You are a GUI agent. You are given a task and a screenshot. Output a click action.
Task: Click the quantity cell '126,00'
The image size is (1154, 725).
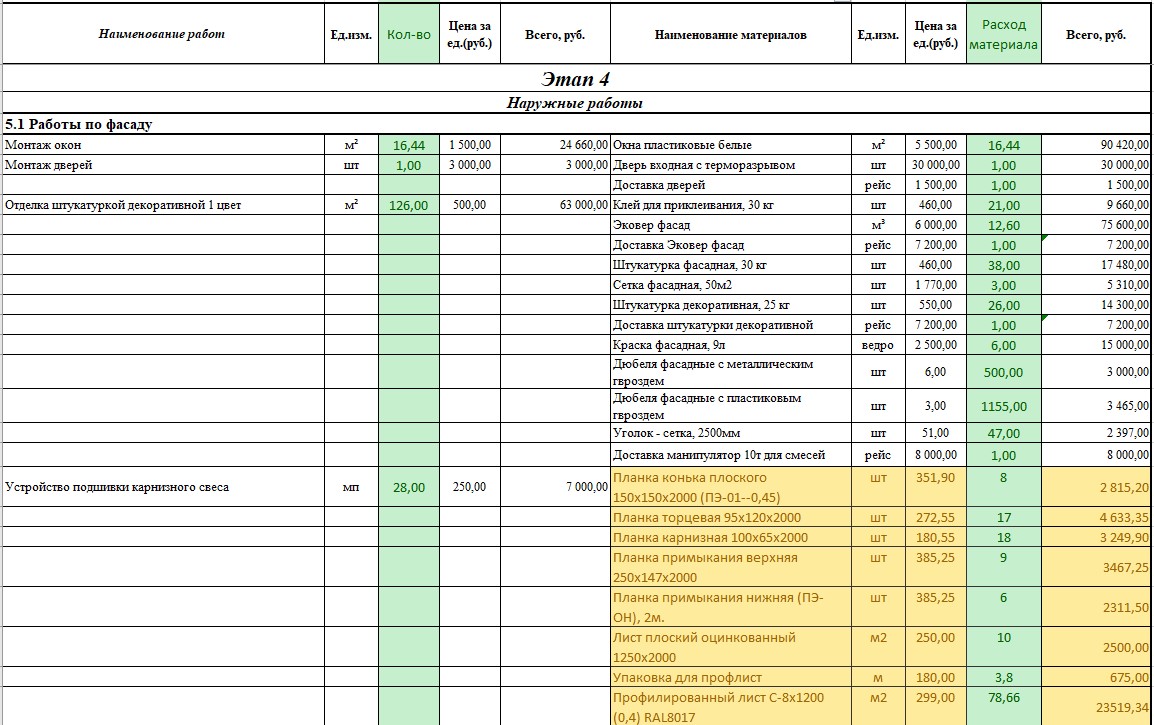coord(408,205)
